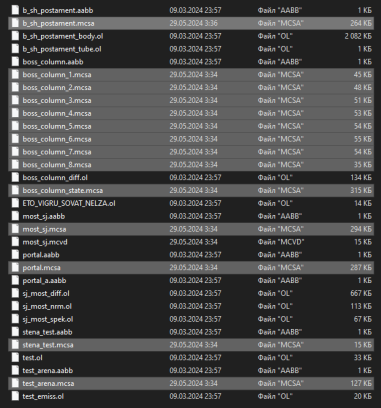
Task: Select the icon of sj_most_spek.ol
Action: 15,319
